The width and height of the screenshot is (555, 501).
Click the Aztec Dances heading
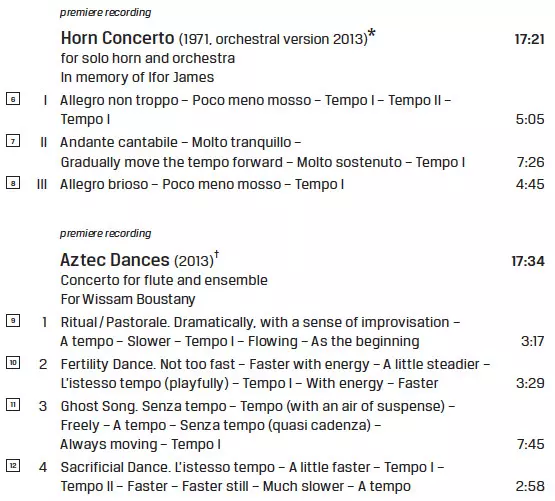coord(115,260)
